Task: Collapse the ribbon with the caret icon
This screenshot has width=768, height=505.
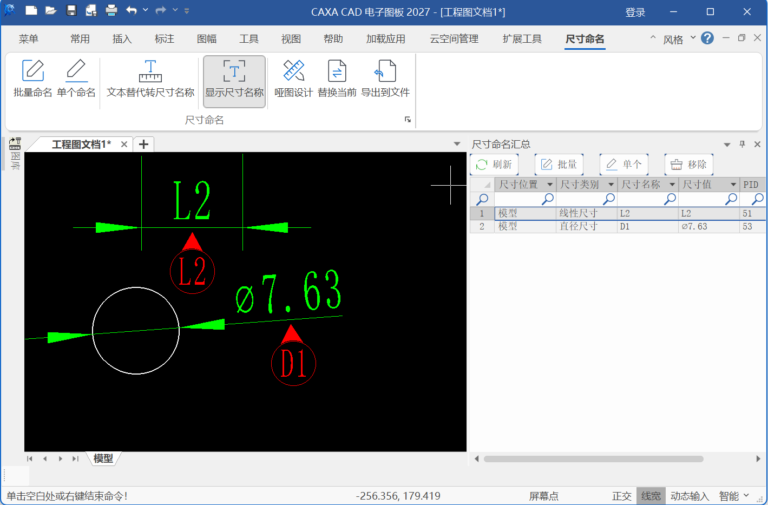Action: click(x=652, y=38)
